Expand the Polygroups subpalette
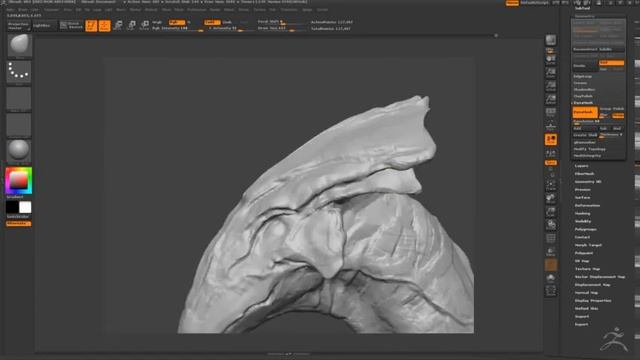640x360 pixels. (586, 229)
